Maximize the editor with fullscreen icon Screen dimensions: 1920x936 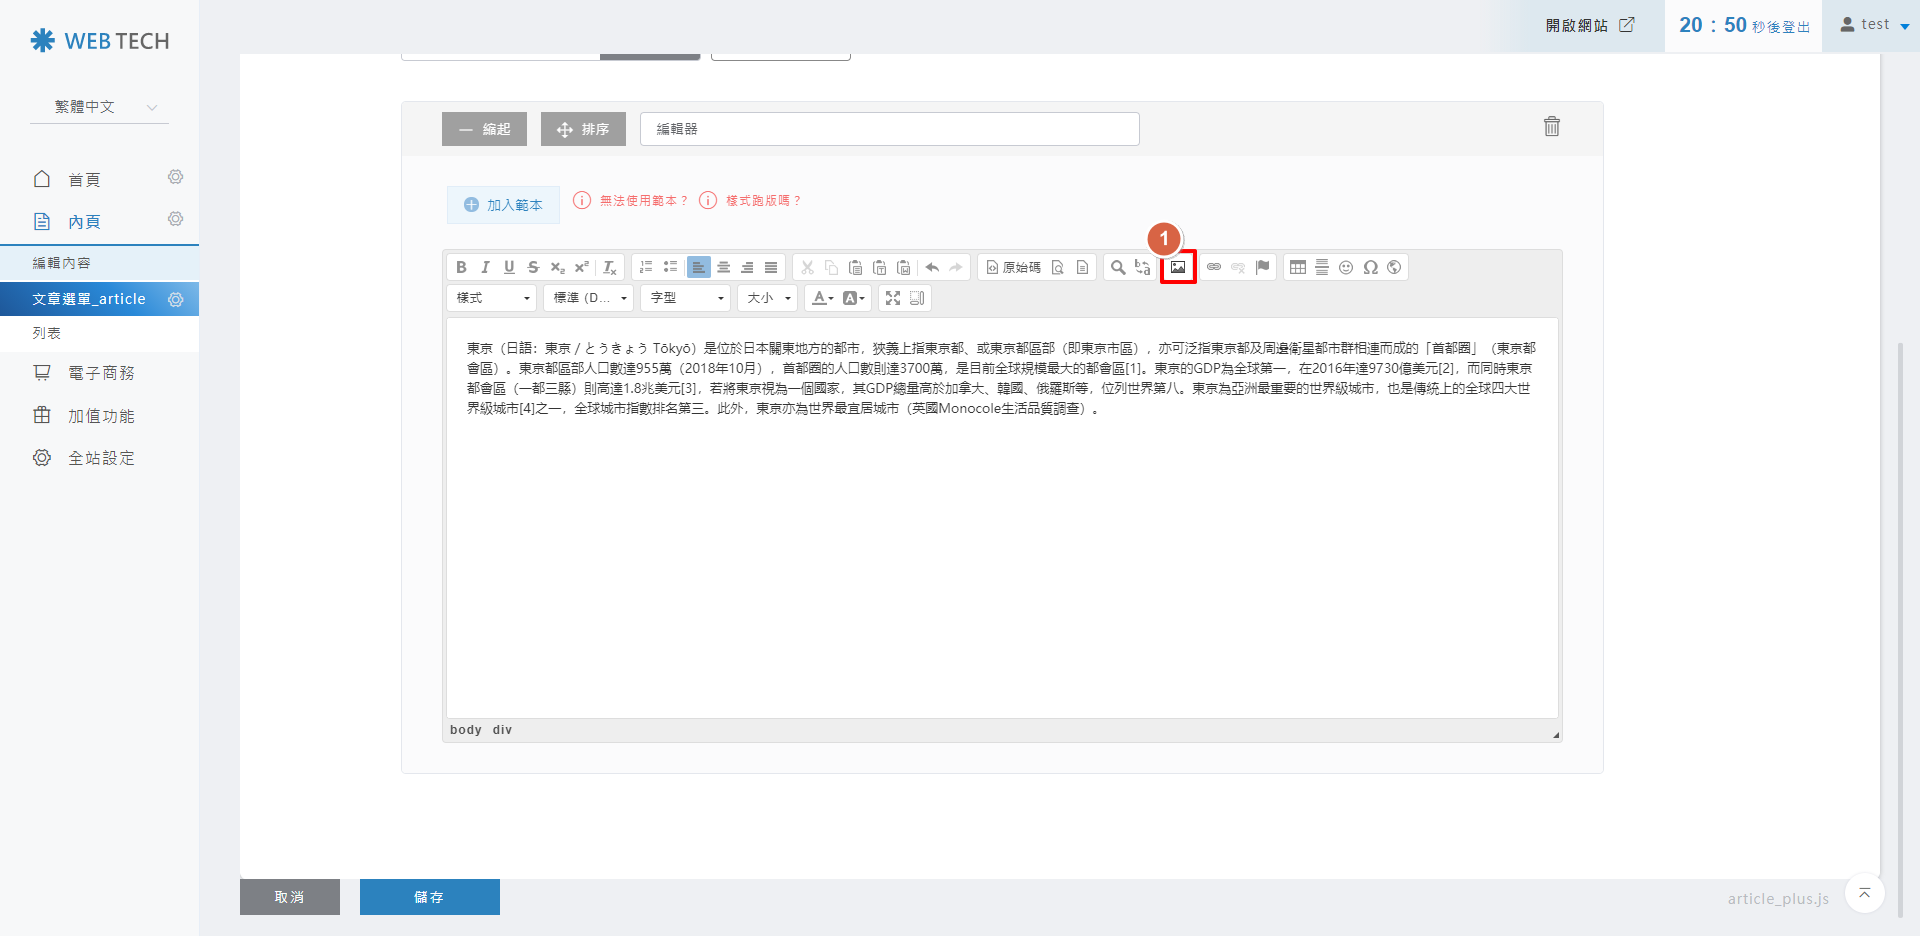coord(893,298)
